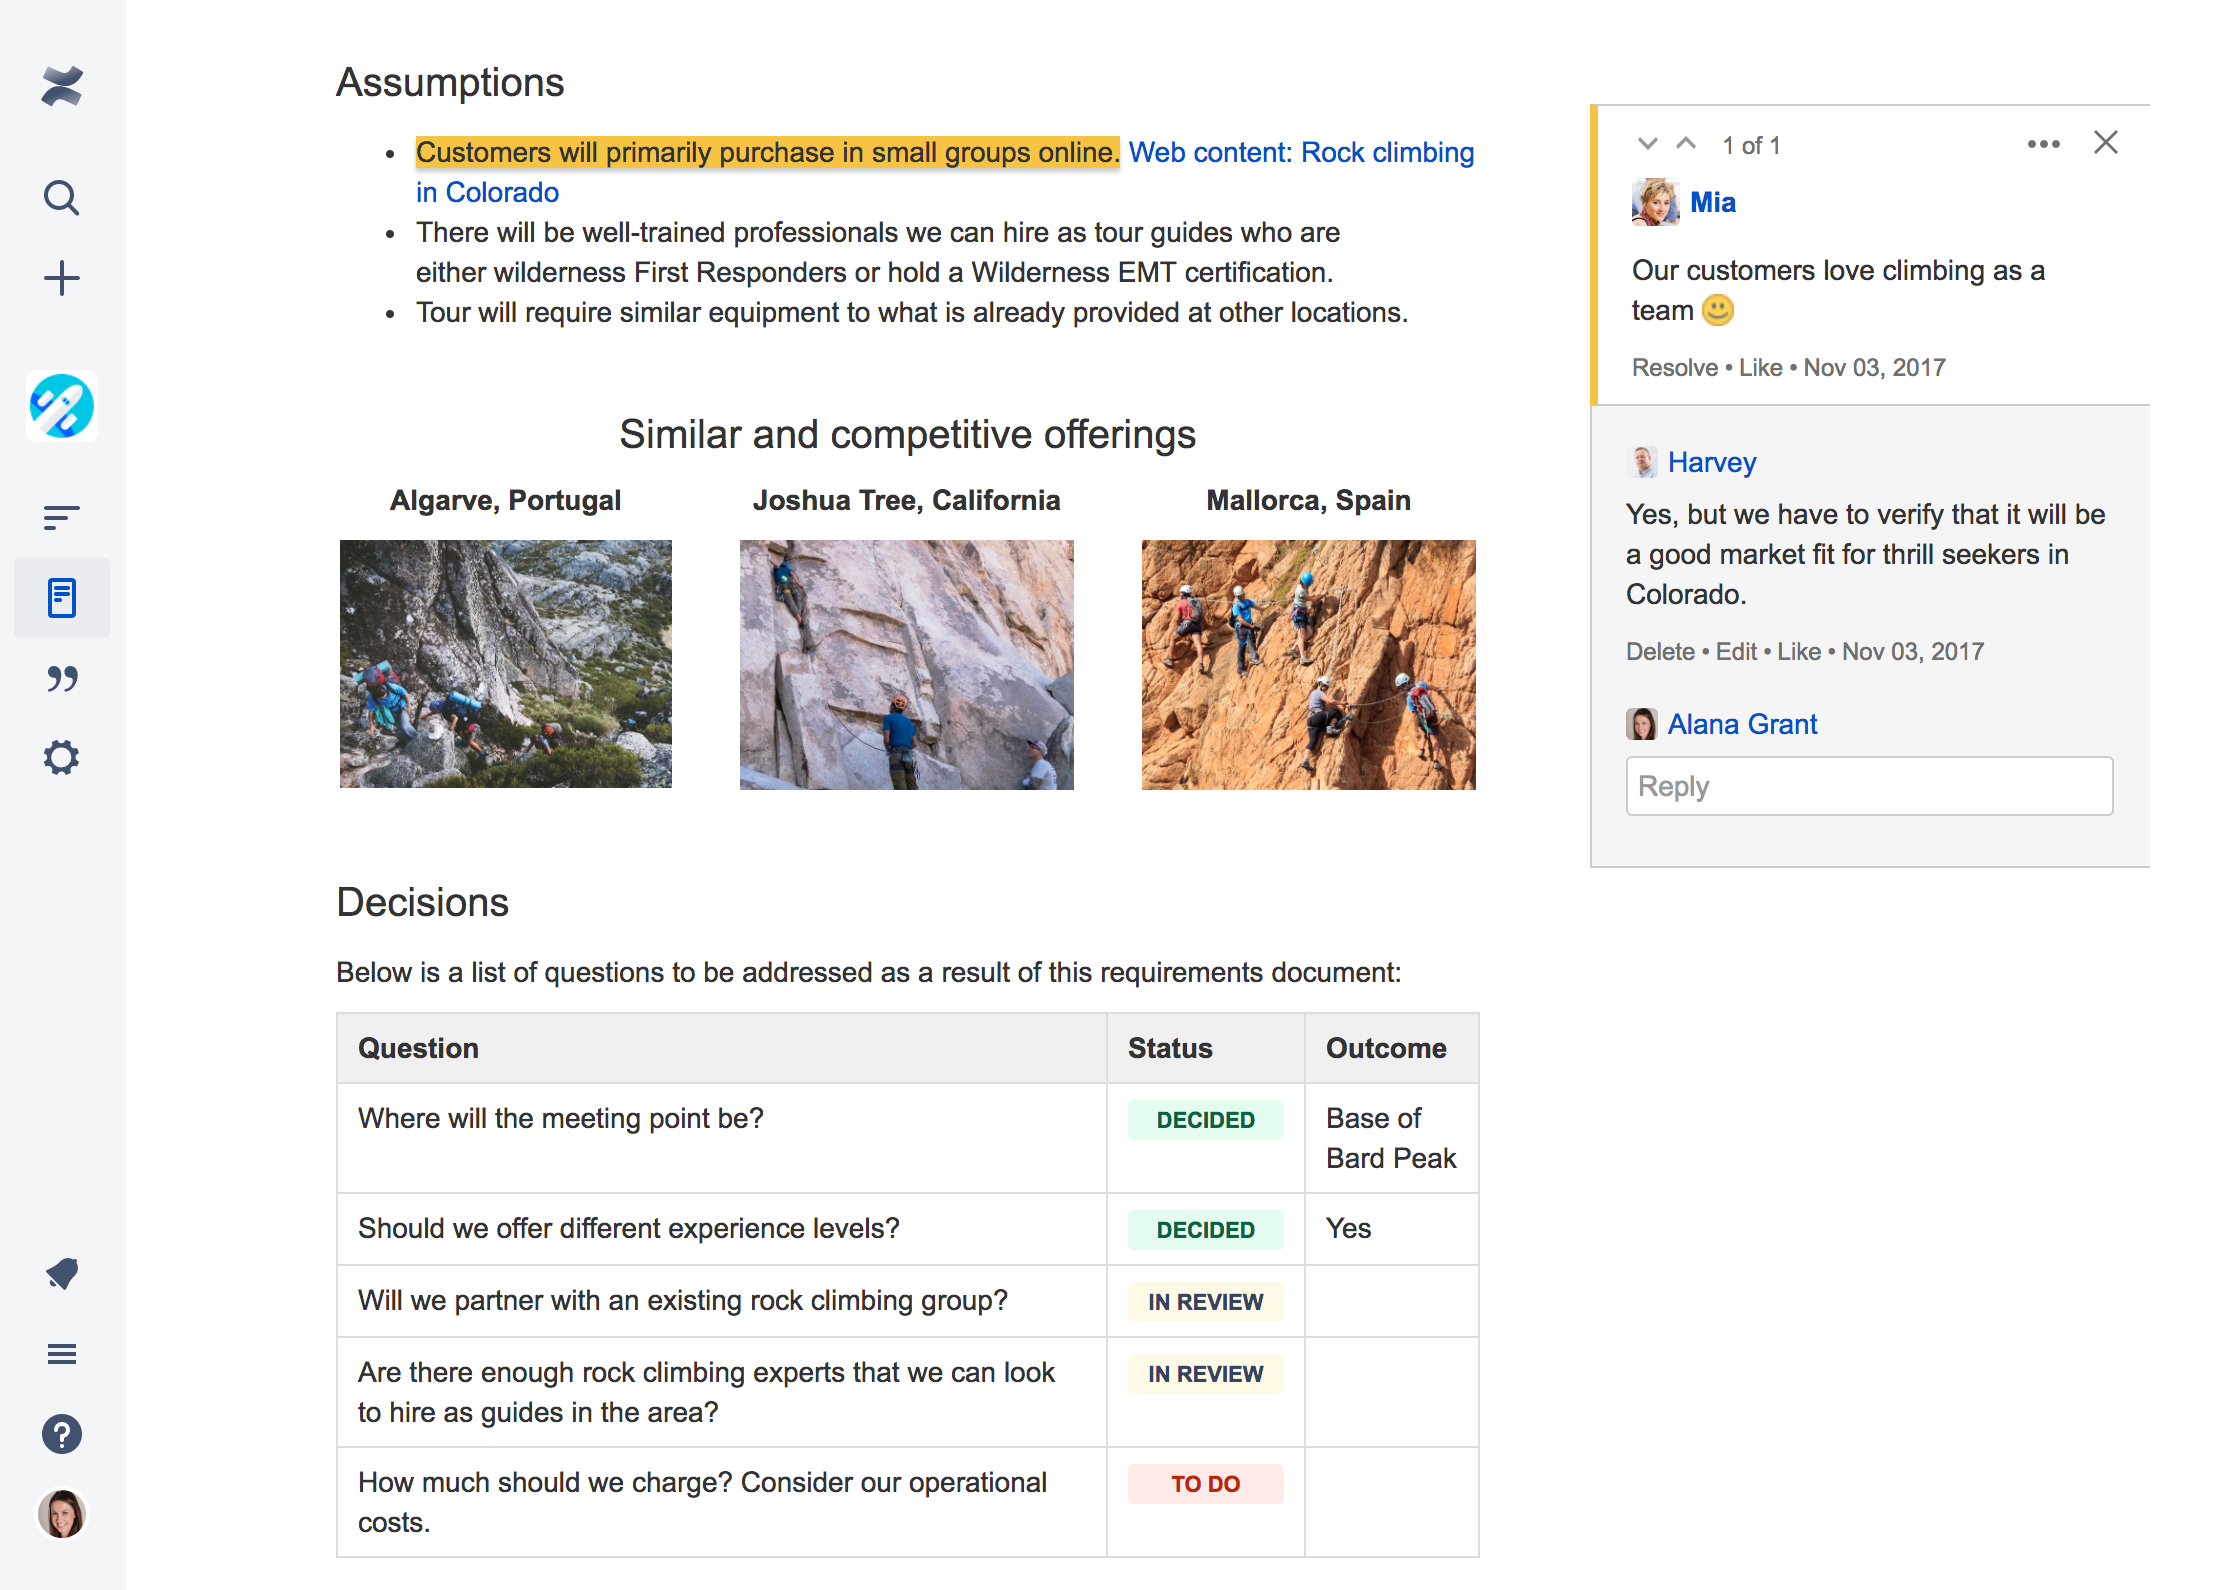
Task: Collapse to previous comment with up chevron
Action: (x=1686, y=143)
